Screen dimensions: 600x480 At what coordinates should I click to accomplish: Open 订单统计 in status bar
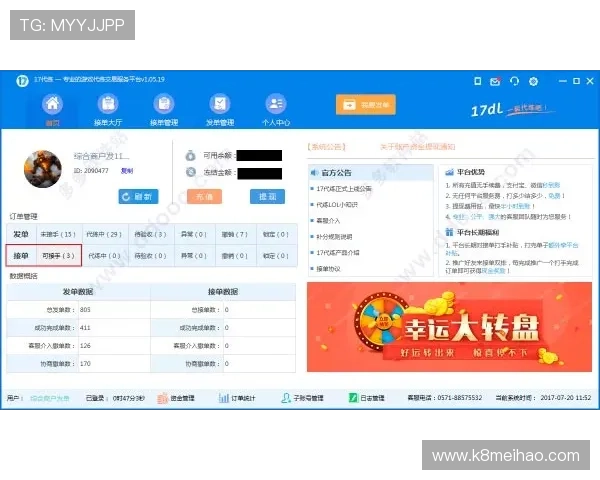237,398
